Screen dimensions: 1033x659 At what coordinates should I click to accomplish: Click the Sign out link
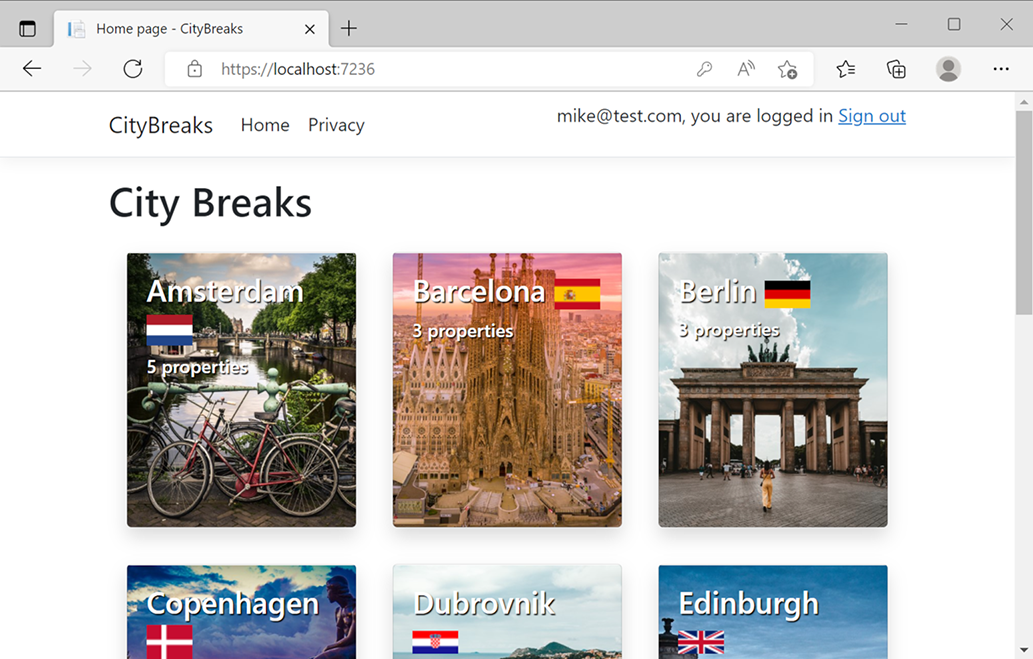point(872,116)
